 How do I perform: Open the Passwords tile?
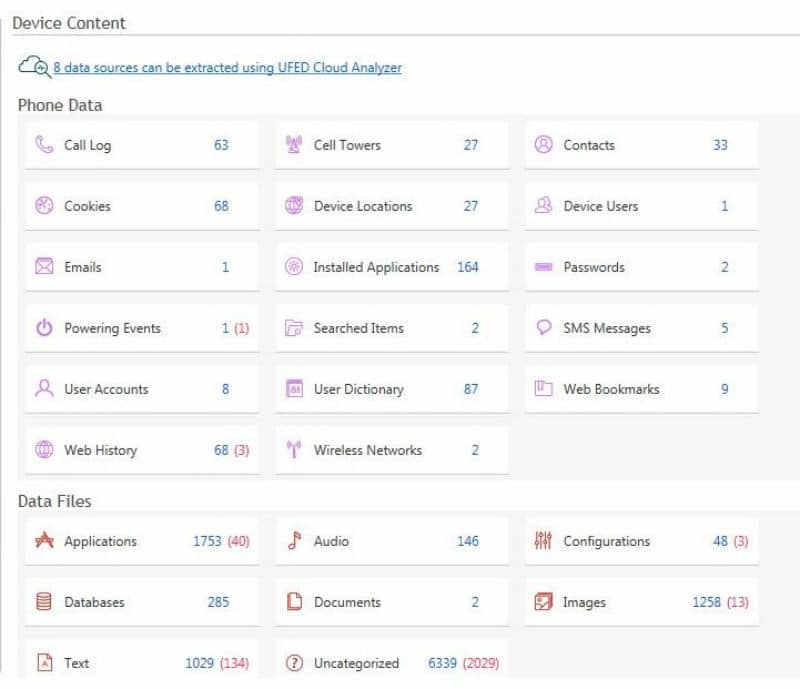640,267
